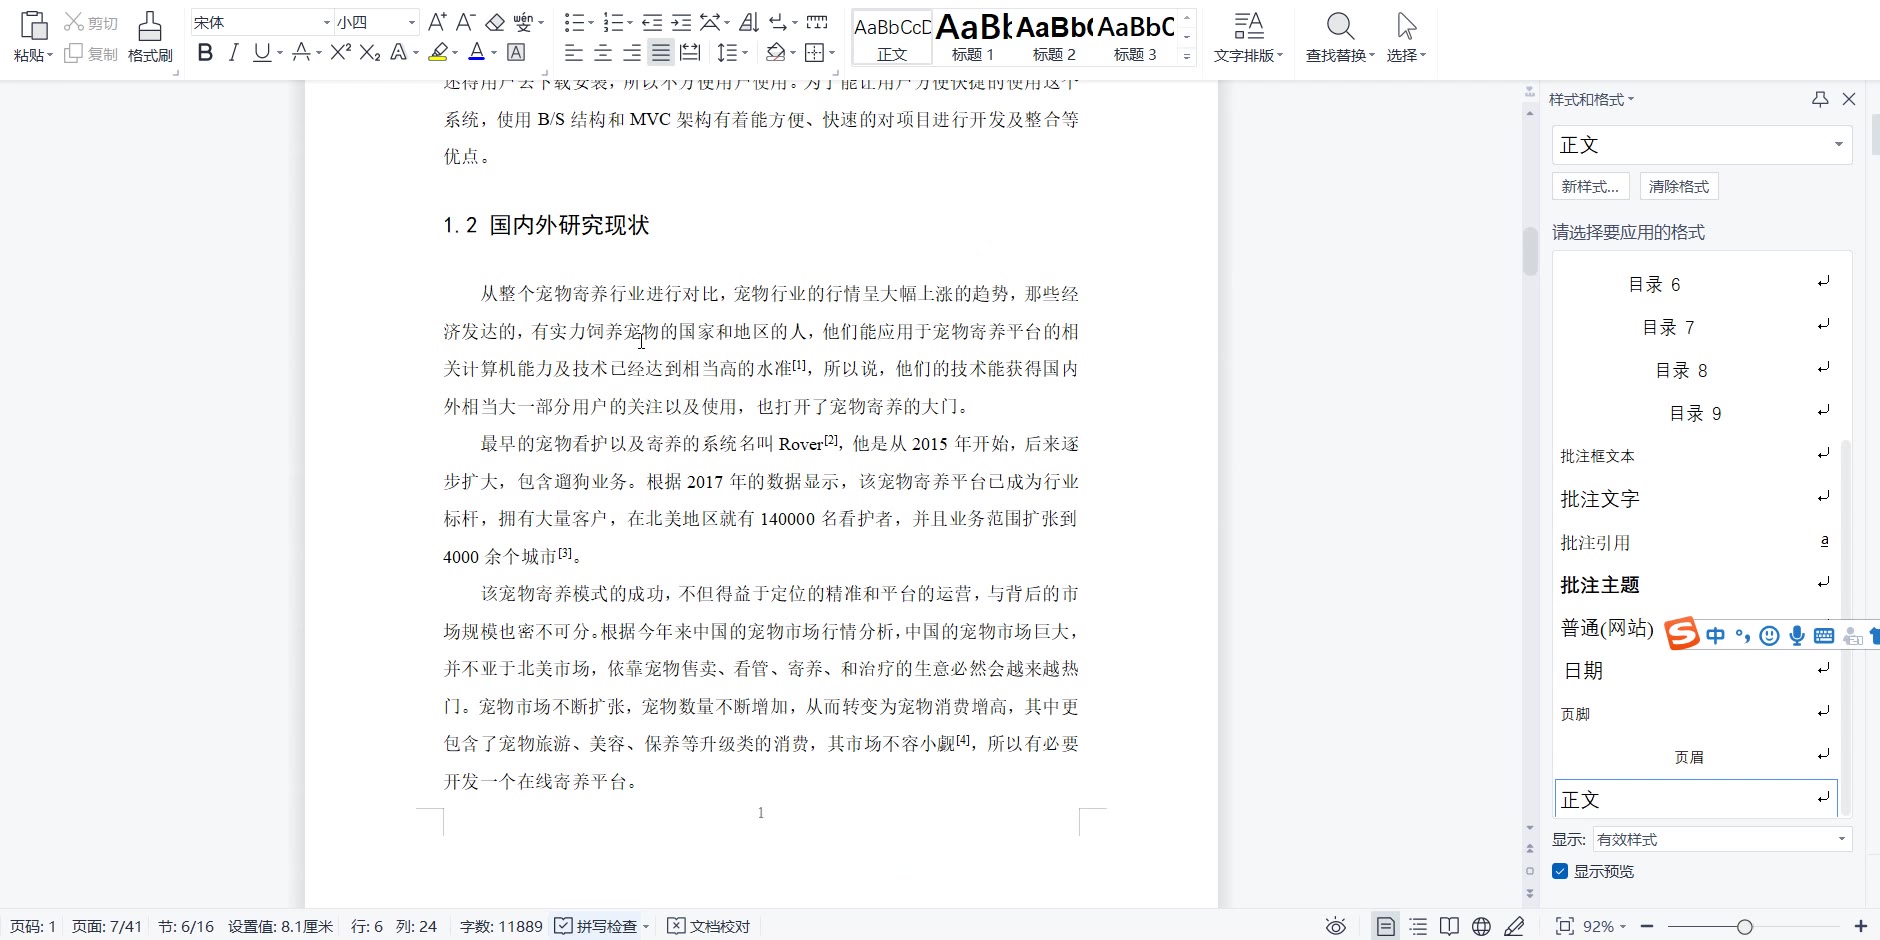Switch to outline view in status bar

[x=1418, y=927]
